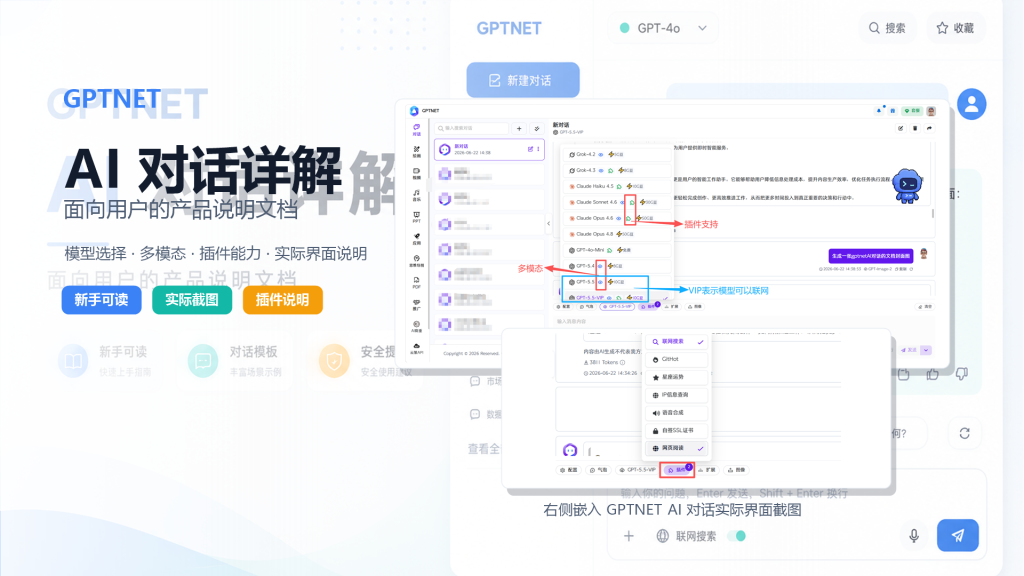Click the edit pencil icon above chat

[901, 129]
